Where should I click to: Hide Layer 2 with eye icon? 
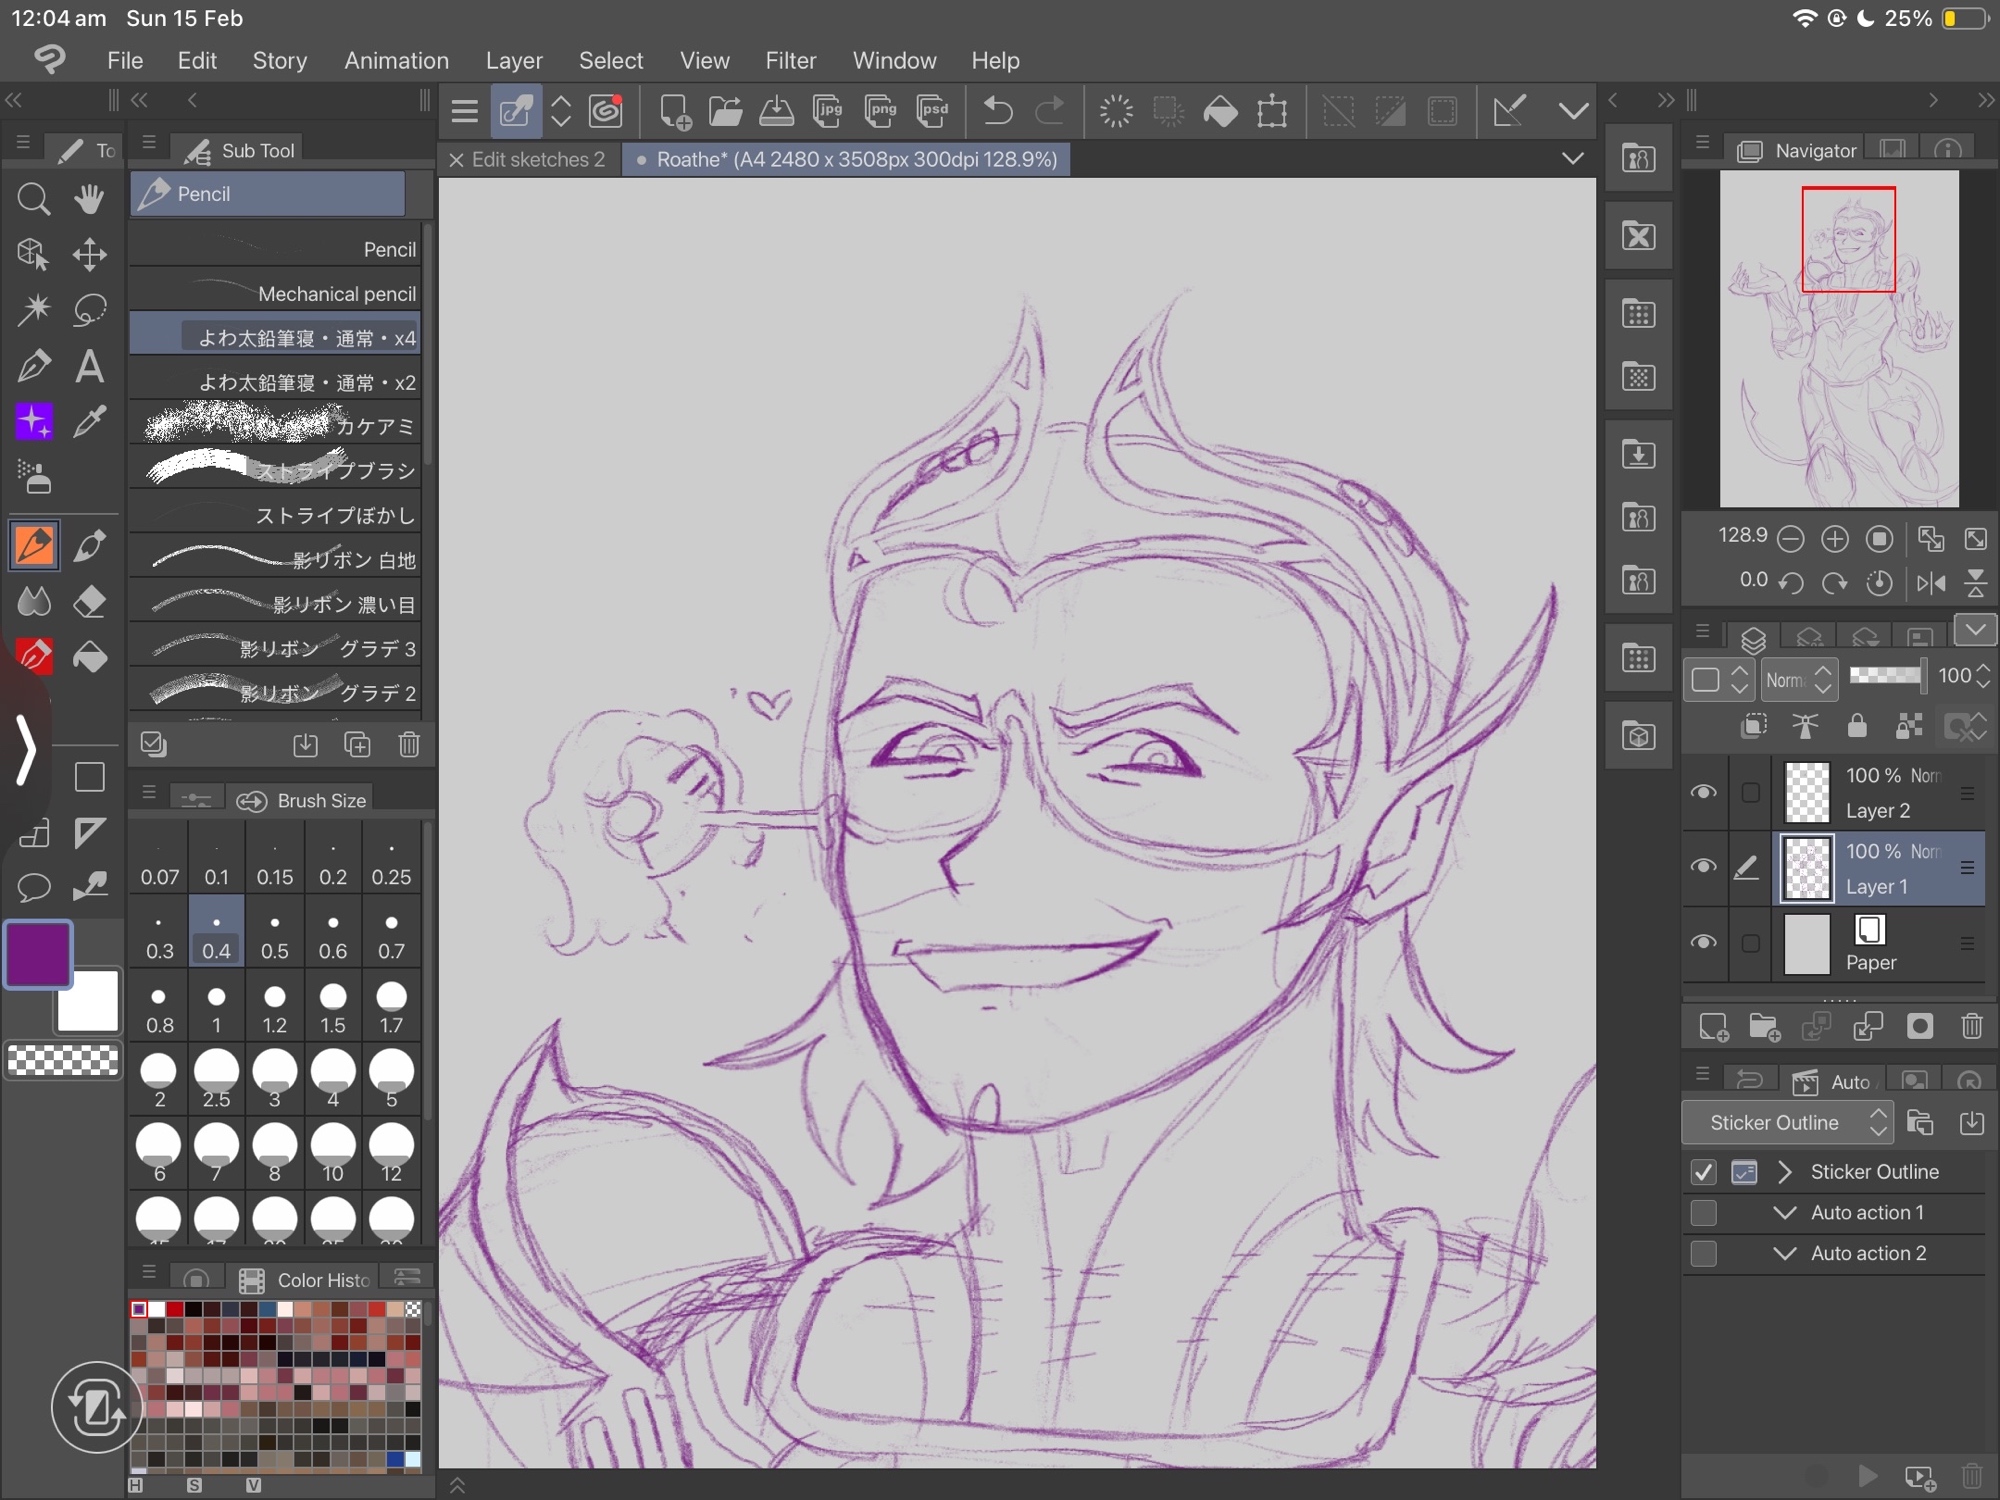(1703, 792)
